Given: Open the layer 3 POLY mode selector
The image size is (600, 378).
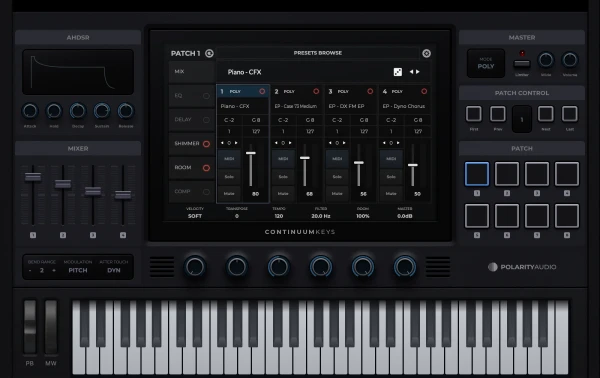Looking at the screenshot, I should pos(343,92).
